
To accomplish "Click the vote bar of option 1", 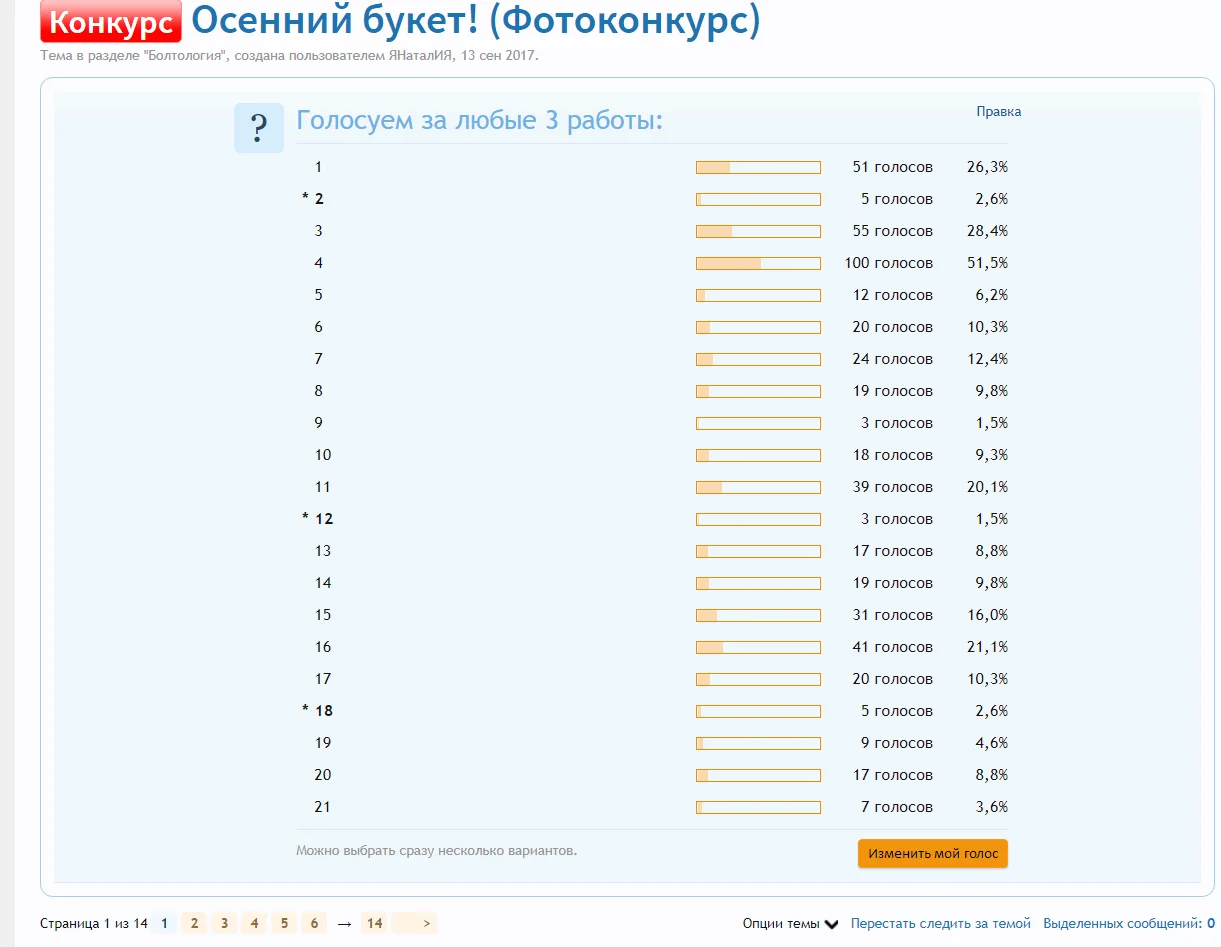I will click(x=758, y=167).
